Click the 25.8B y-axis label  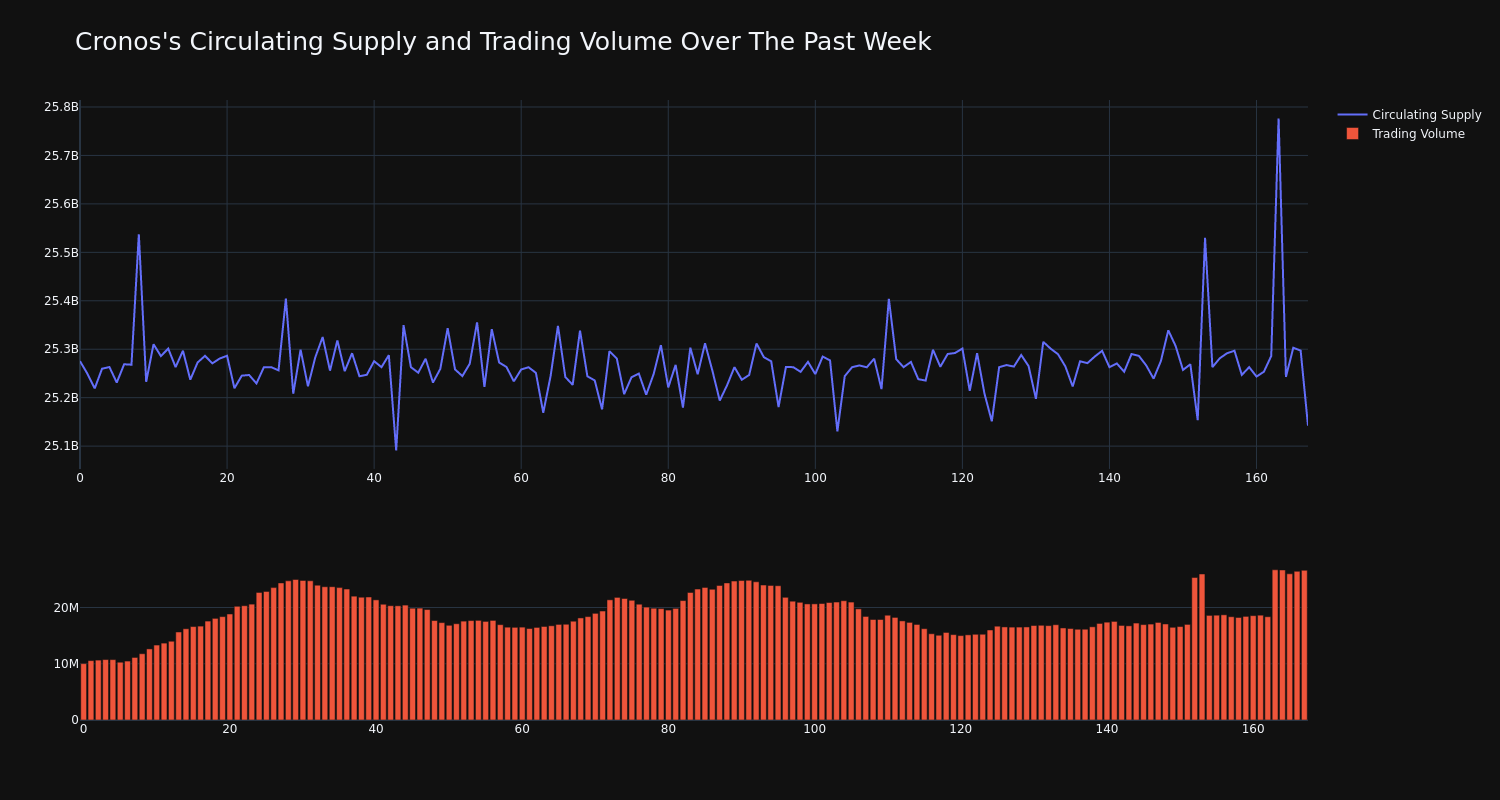point(61,107)
